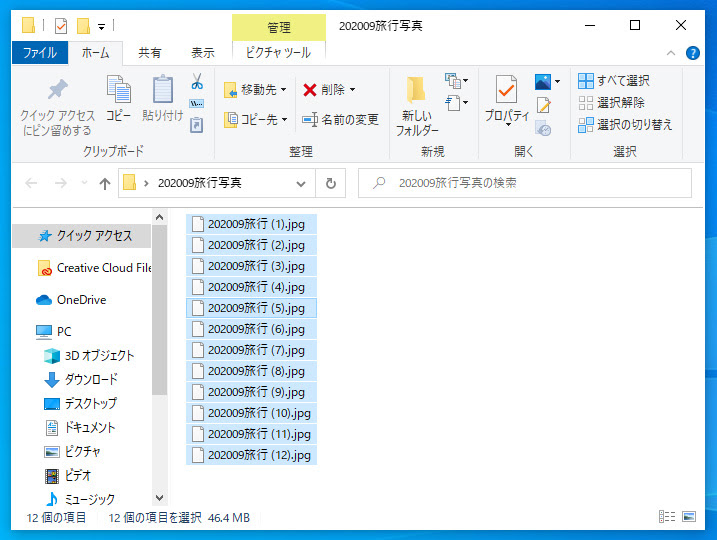Open ミュージック in sidebar
The image size is (717, 540).
pos(80,500)
